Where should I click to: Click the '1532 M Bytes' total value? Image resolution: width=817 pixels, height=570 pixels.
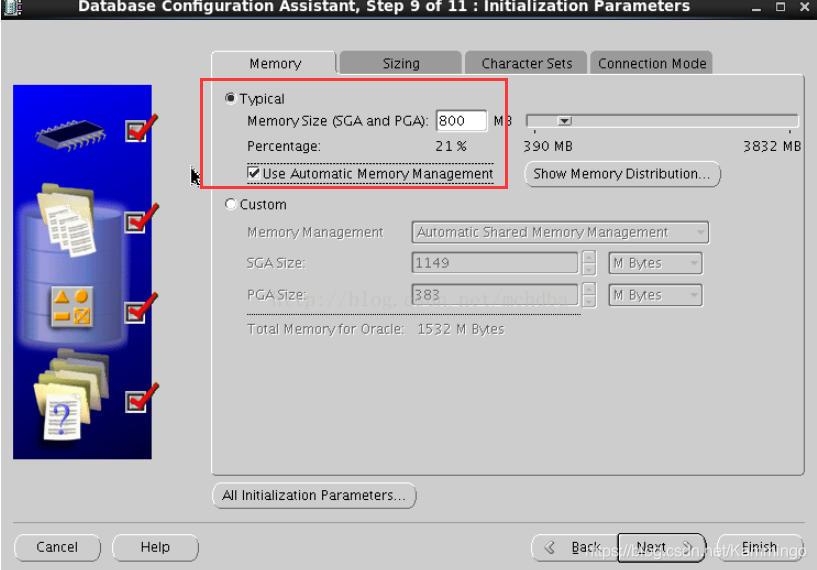461,329
